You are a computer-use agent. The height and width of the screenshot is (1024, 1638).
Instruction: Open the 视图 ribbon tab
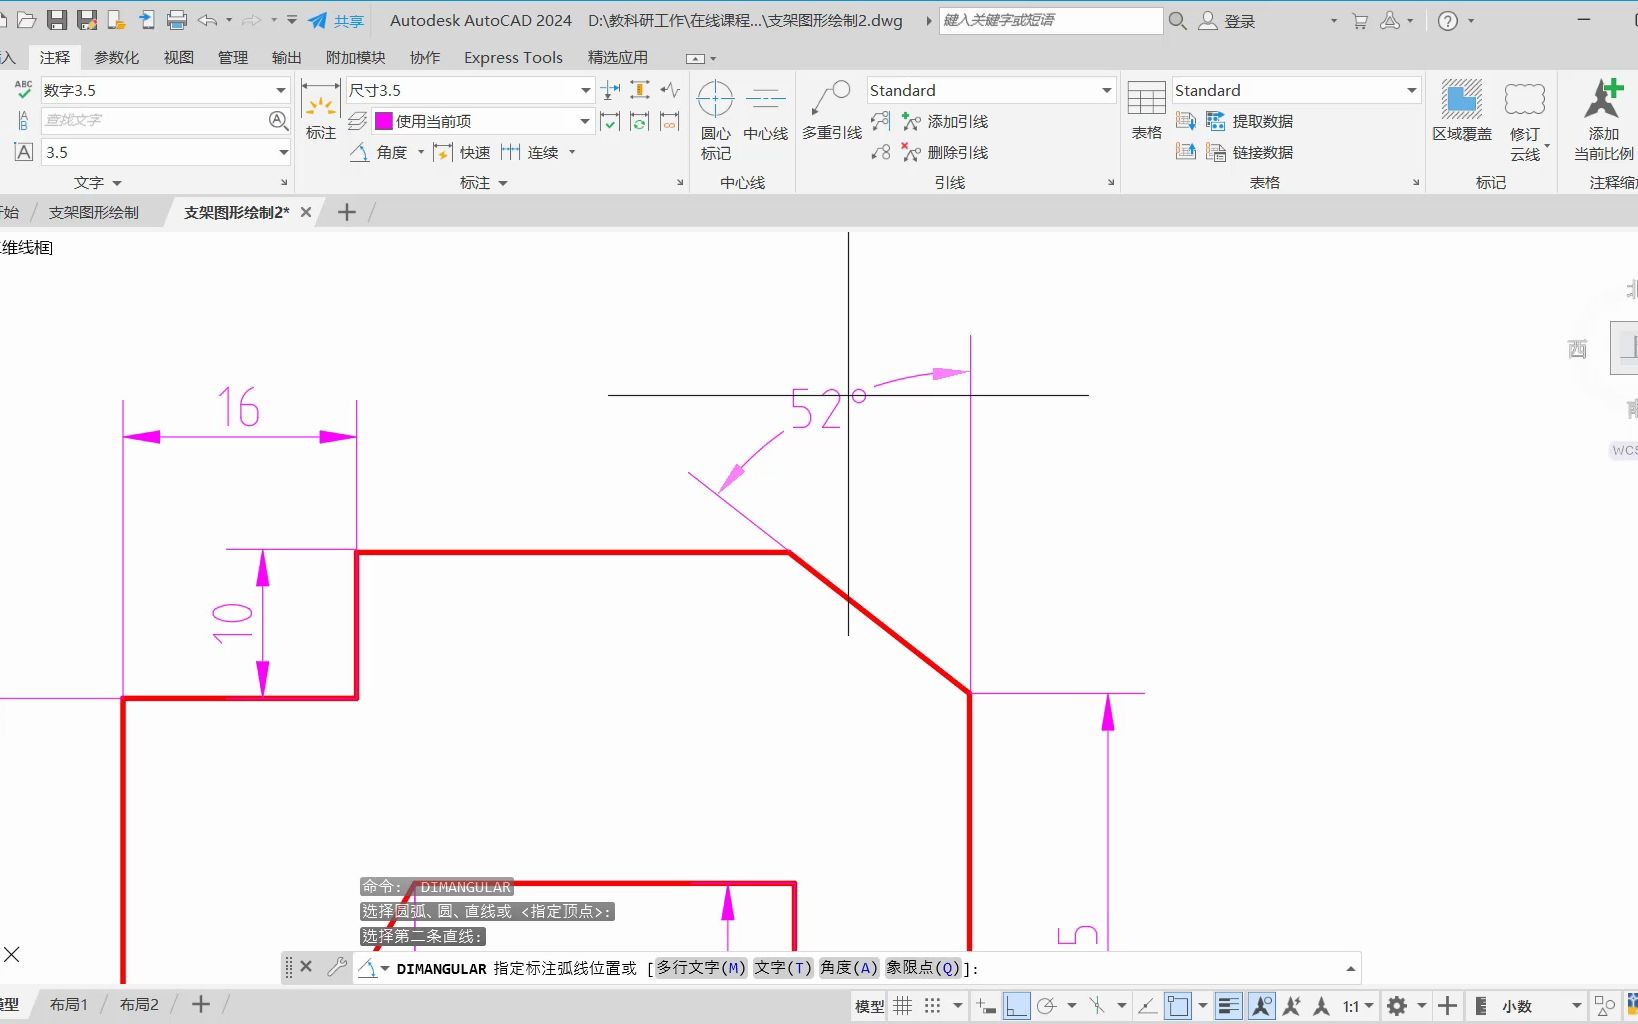pos(179,57)
